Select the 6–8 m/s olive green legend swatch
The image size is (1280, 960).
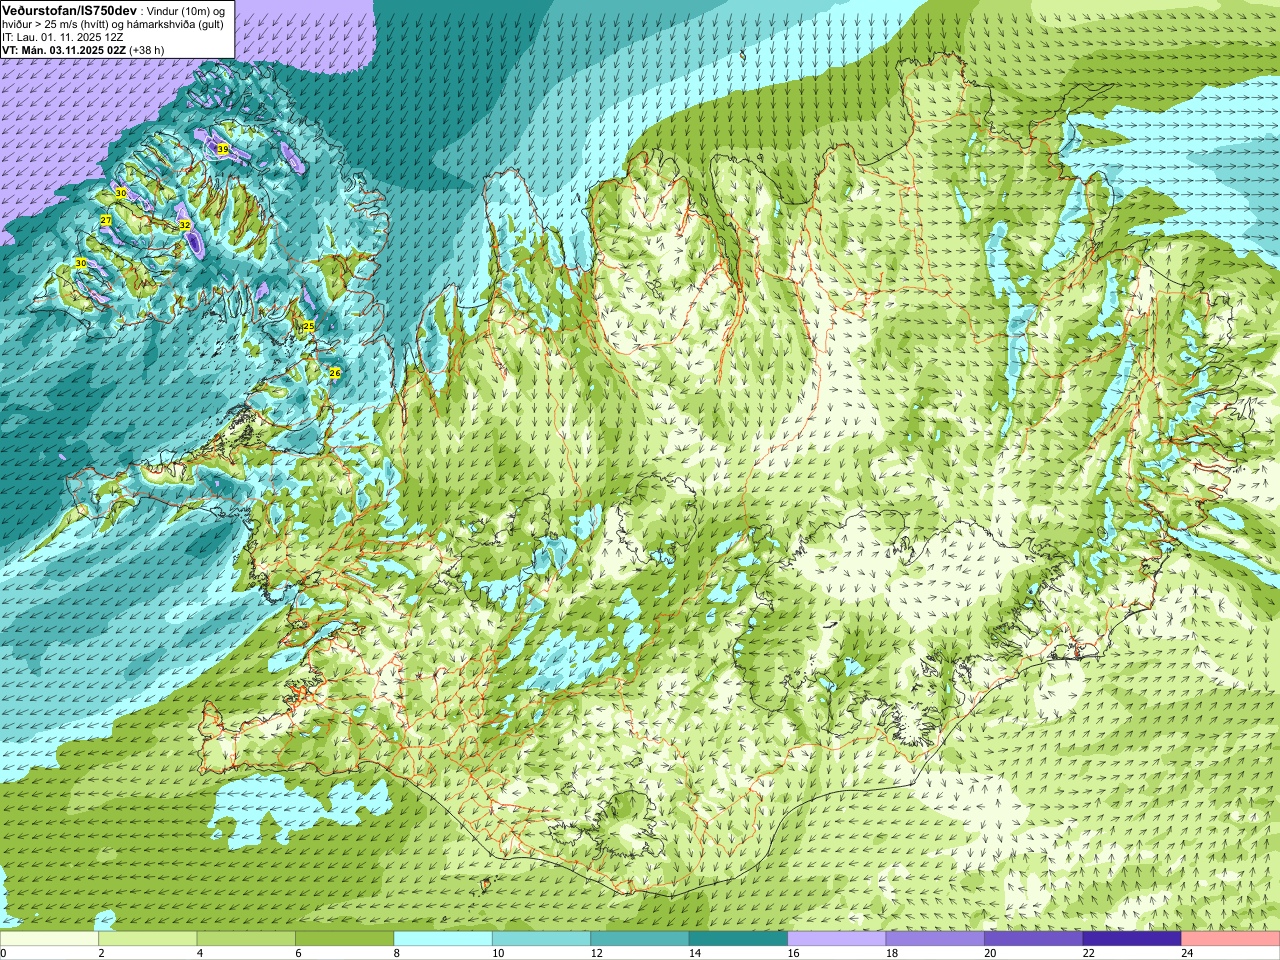pos(344,939)
